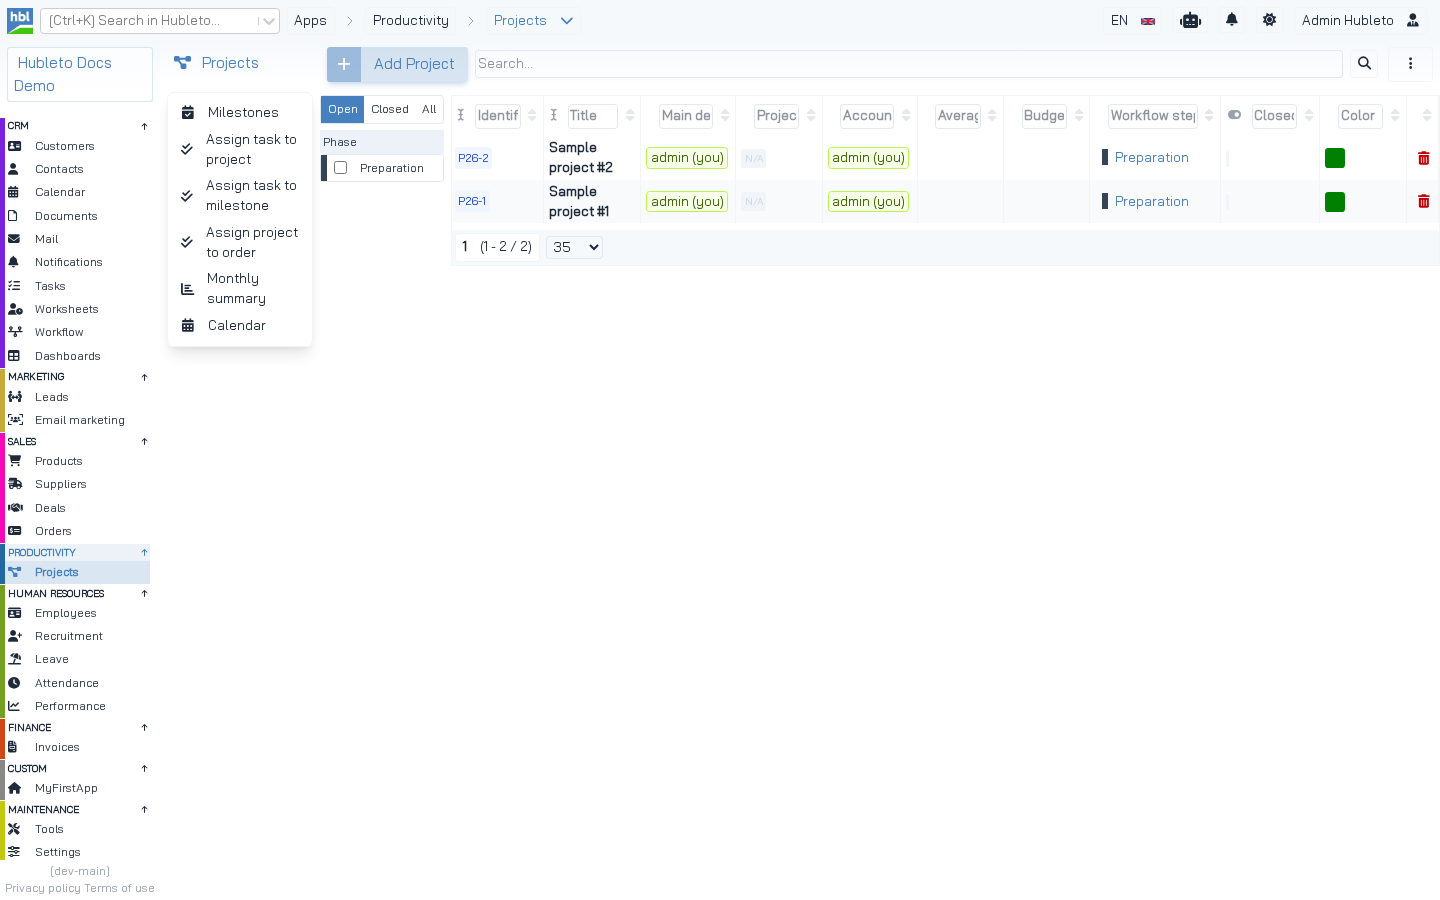Open the Privacy policy link
The height and width of the screenshot is (900, 1440).
click(43, 888)
